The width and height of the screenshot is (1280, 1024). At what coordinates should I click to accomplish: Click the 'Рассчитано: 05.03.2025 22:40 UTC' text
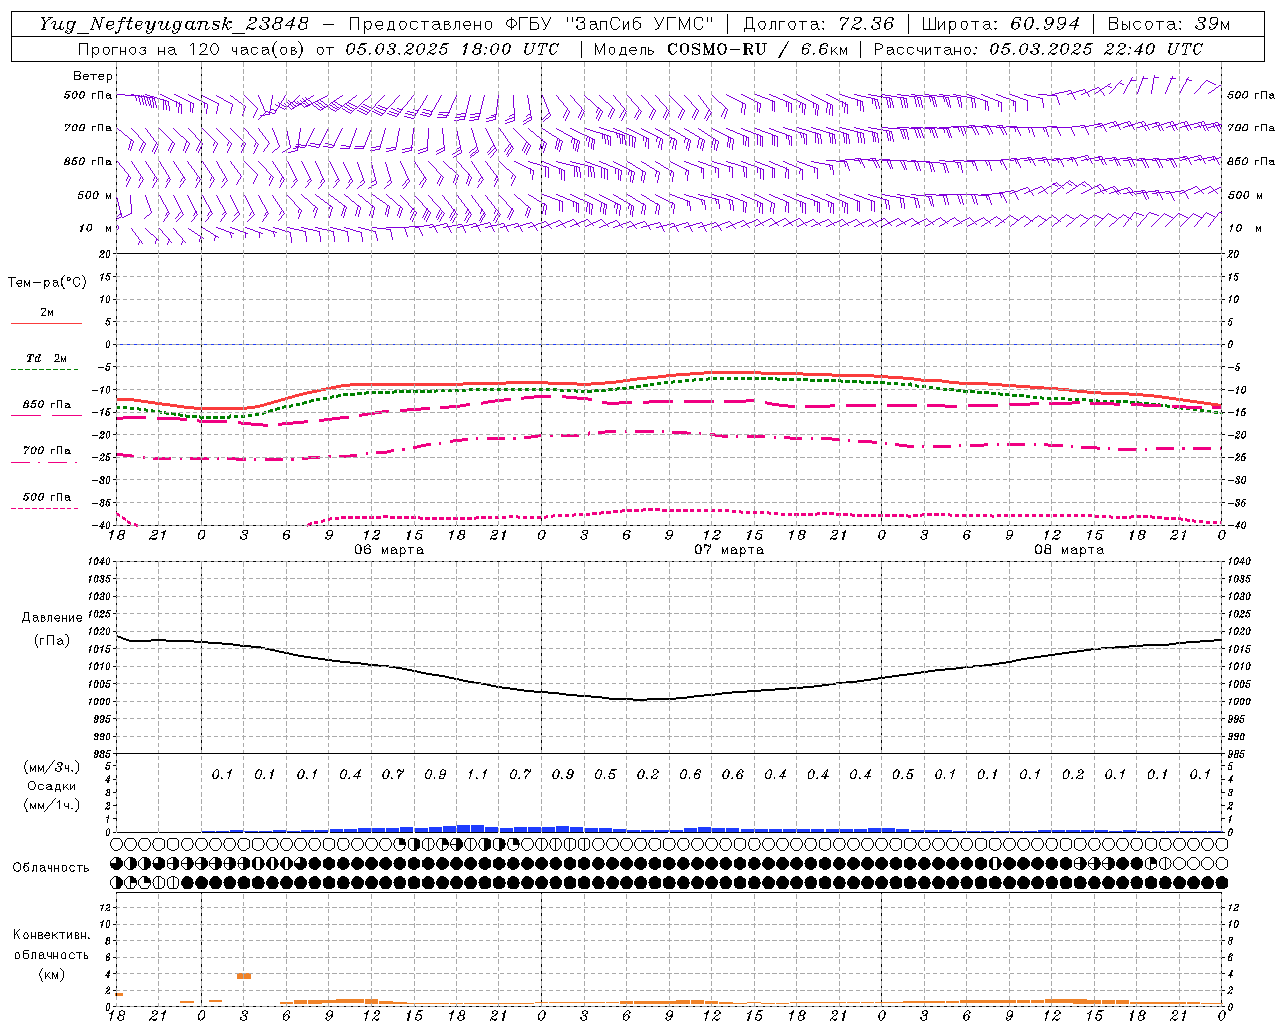click(1038, 49)
